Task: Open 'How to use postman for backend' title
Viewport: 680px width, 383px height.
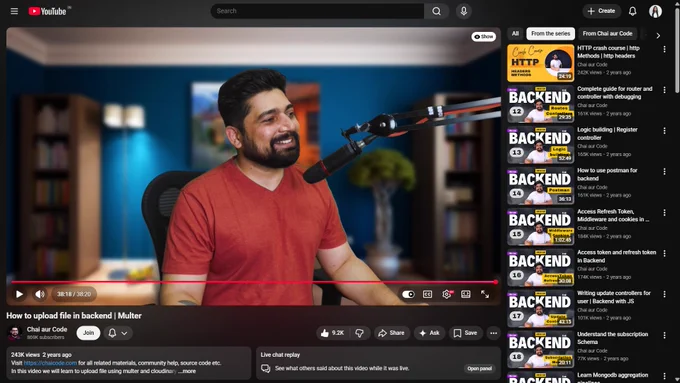Action: (x=607, y=174)
